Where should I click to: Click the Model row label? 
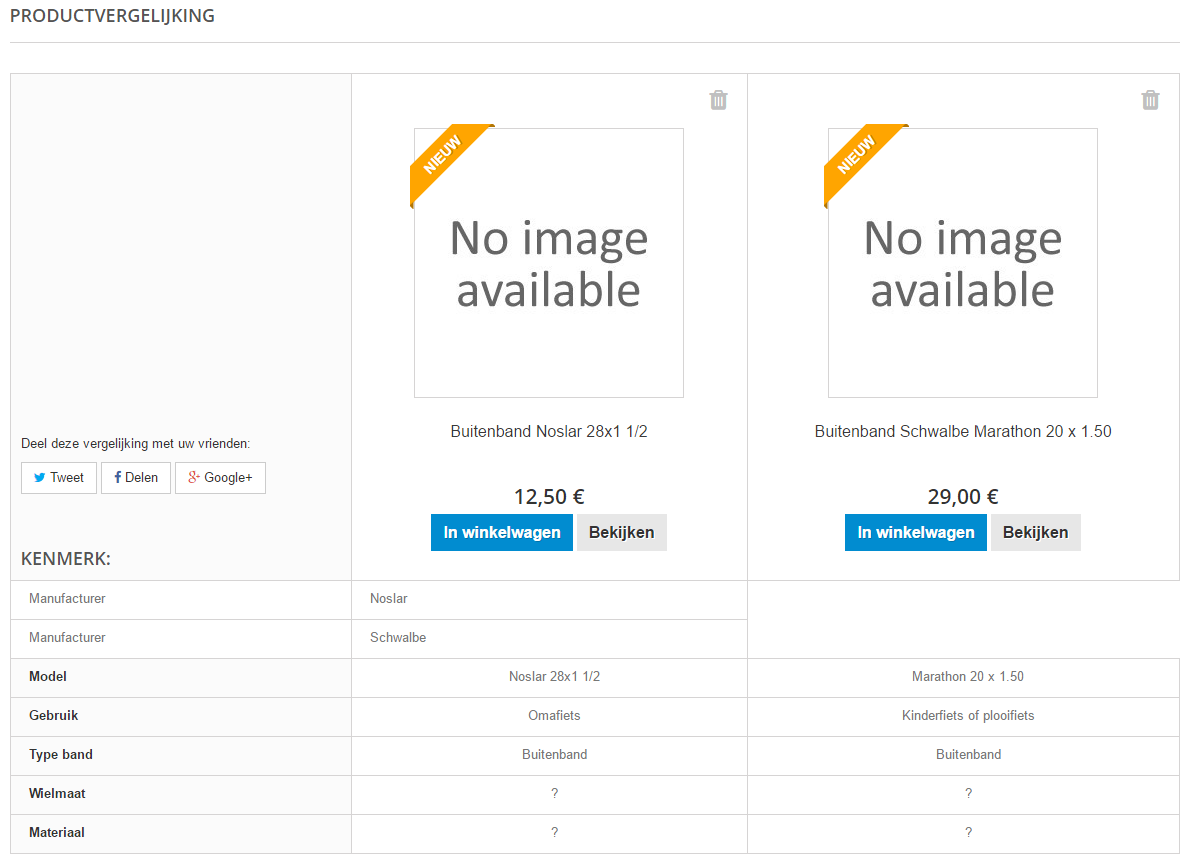point(48,677)
